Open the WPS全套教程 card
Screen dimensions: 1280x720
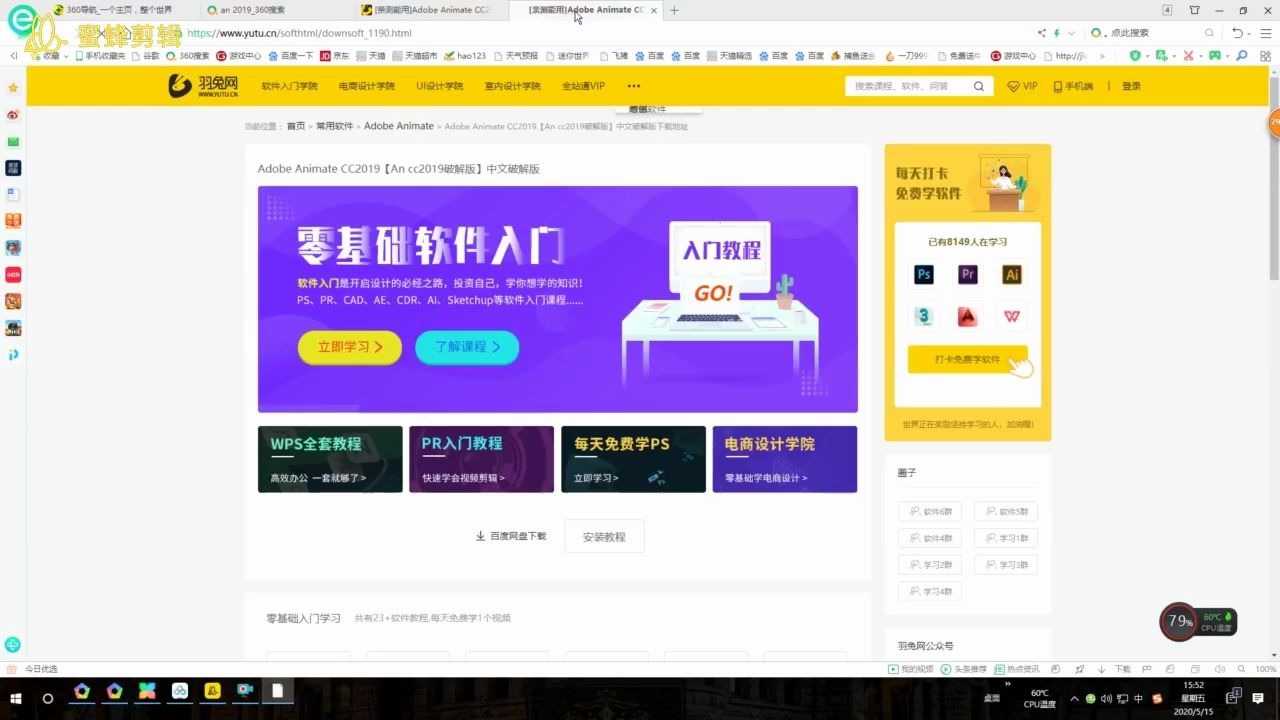click(x=331, y=459)
